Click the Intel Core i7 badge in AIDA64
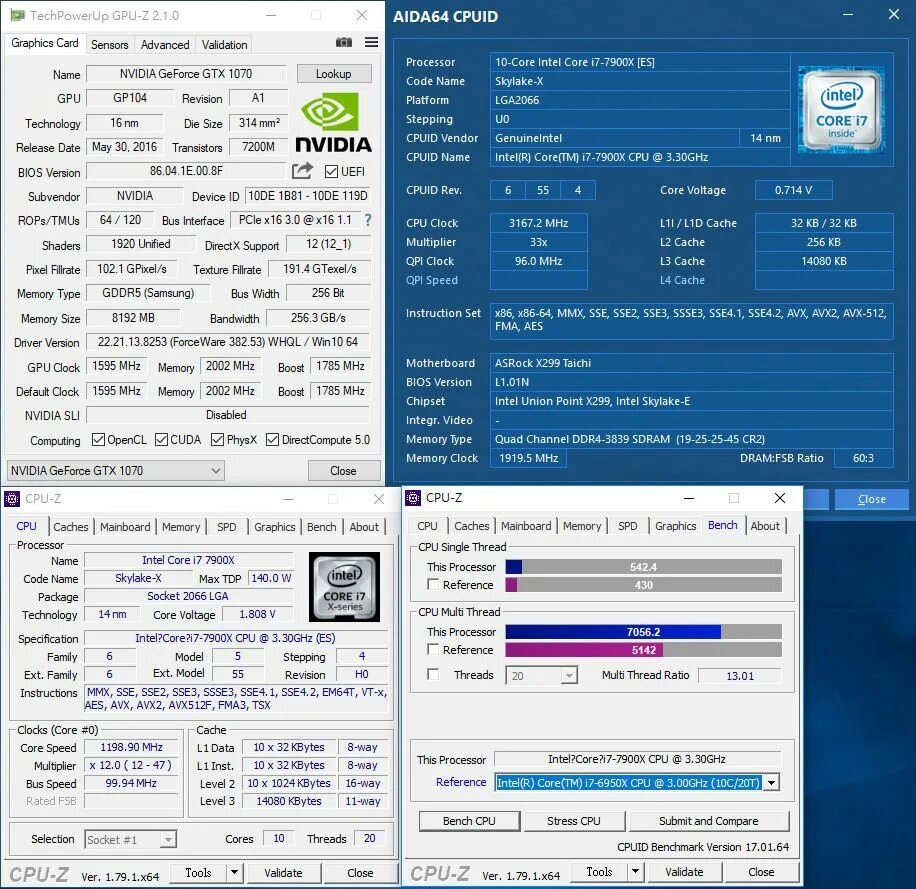Viewport: 916px width, 889px height. 841,110
